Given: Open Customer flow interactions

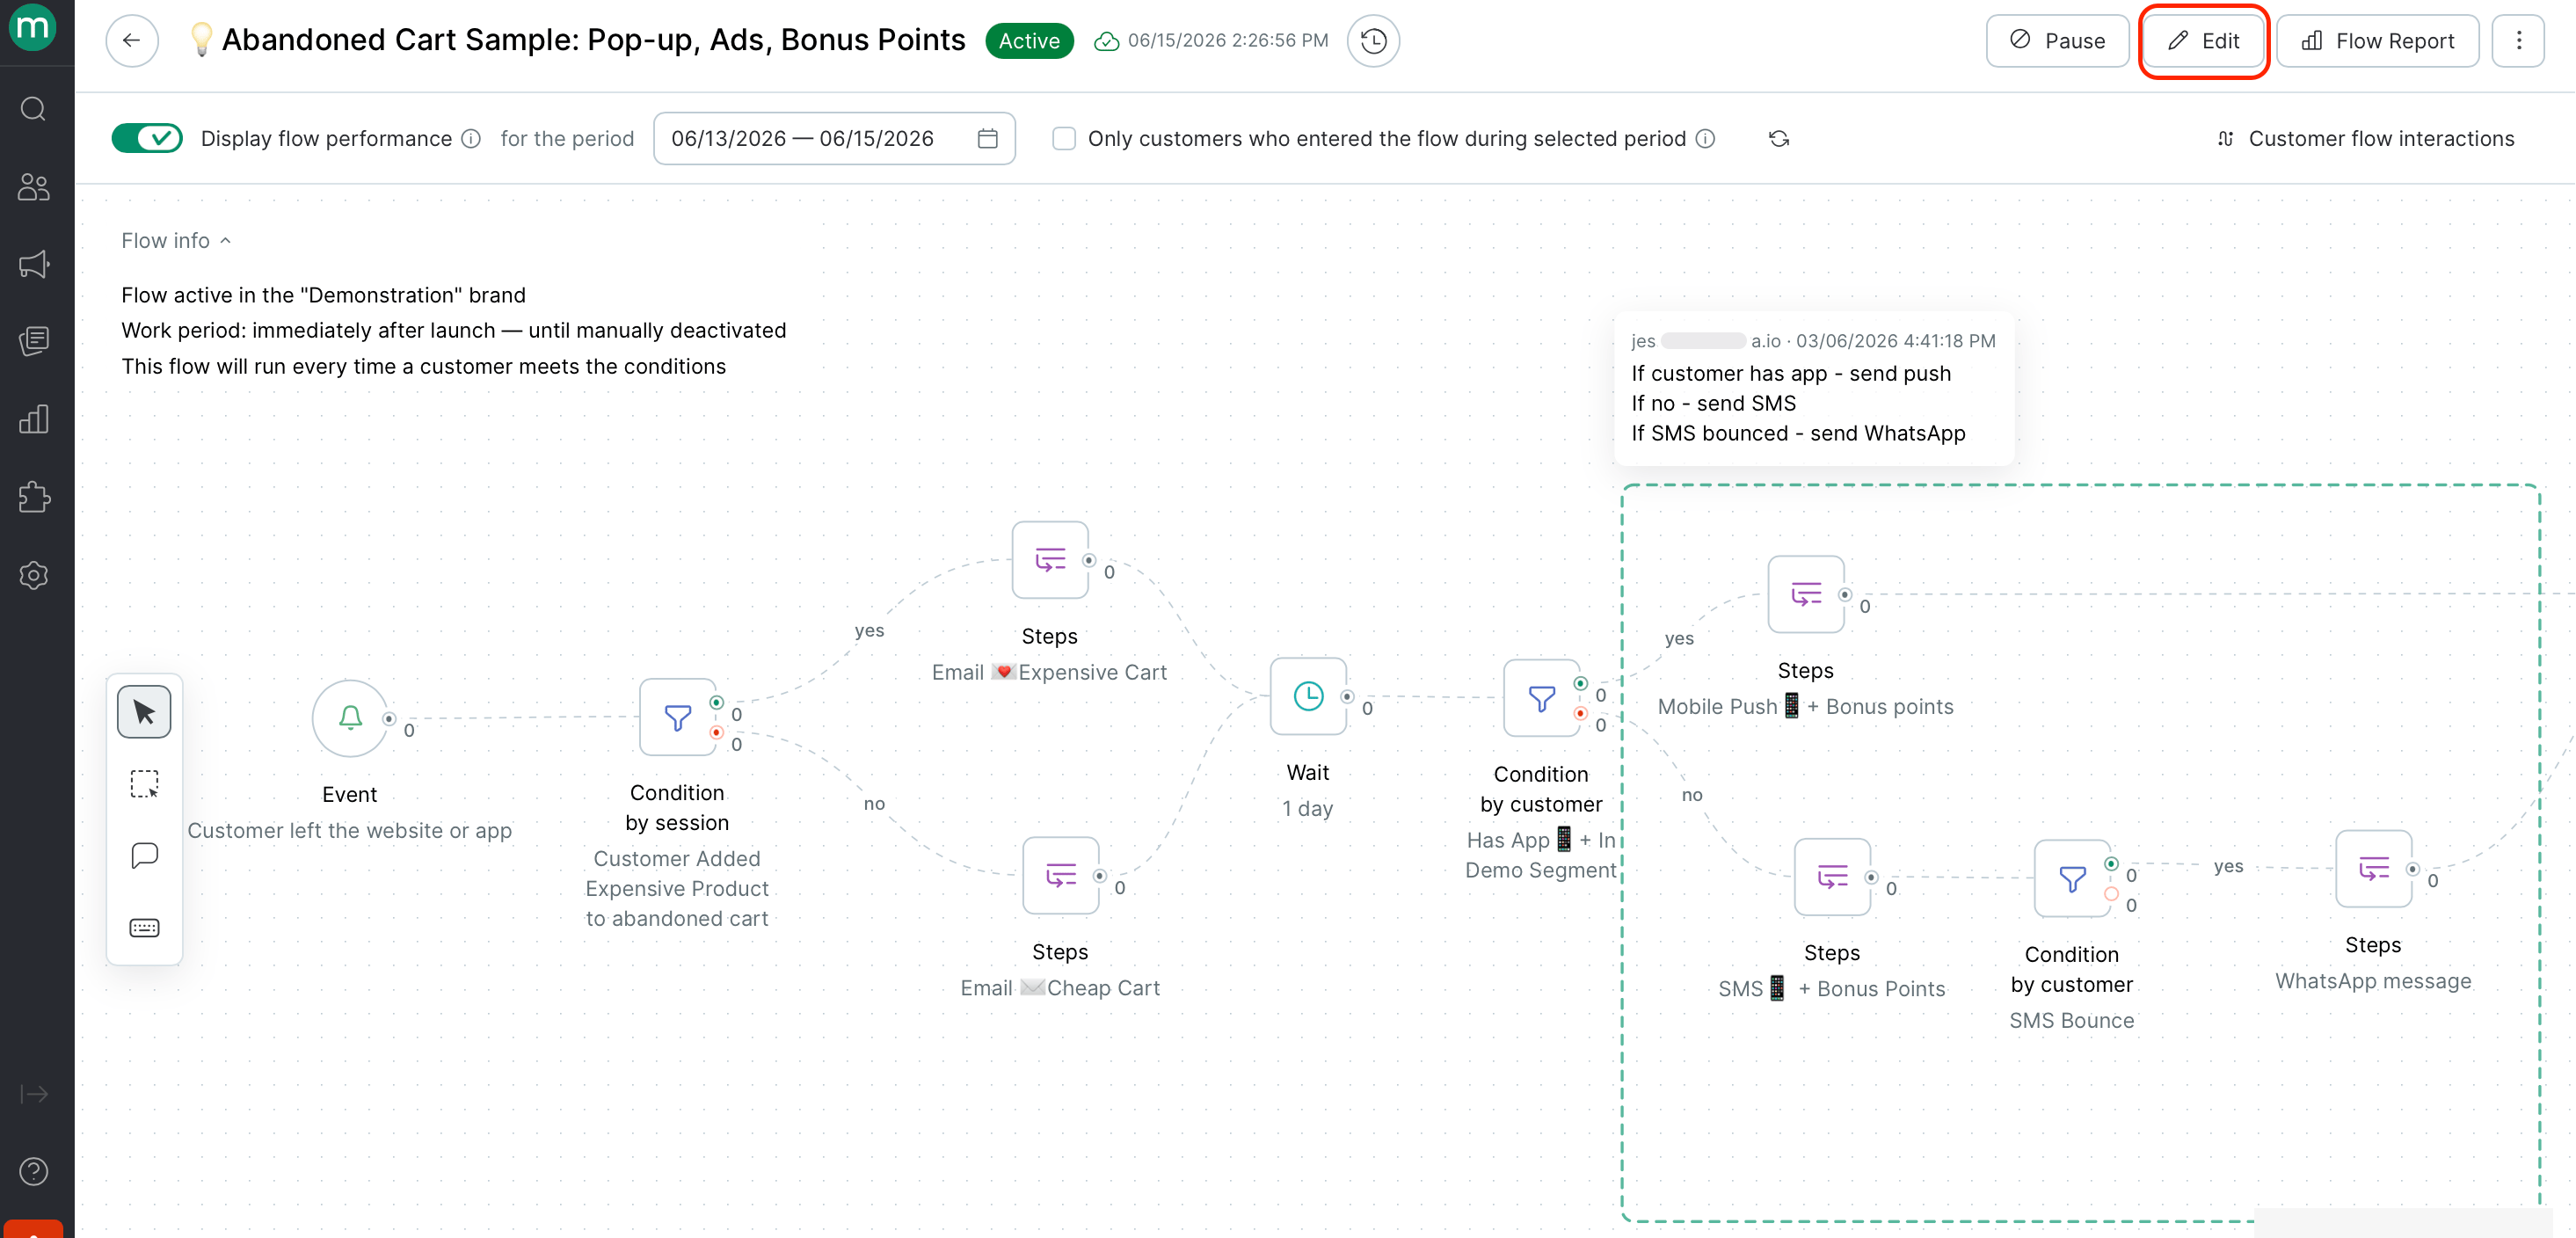Looking at the screenshot, I should tap(2365, 139).
